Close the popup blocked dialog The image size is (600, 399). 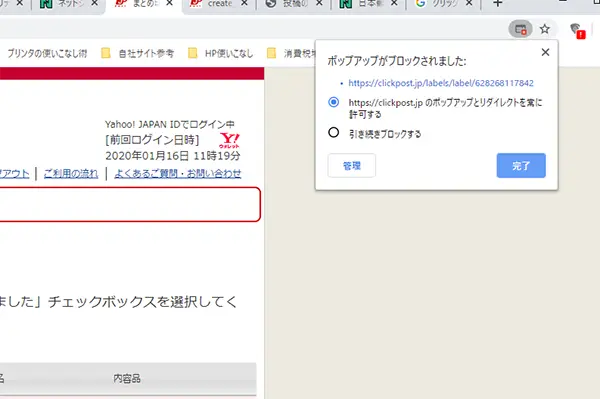pyautogui.click(x=545, y=52)
